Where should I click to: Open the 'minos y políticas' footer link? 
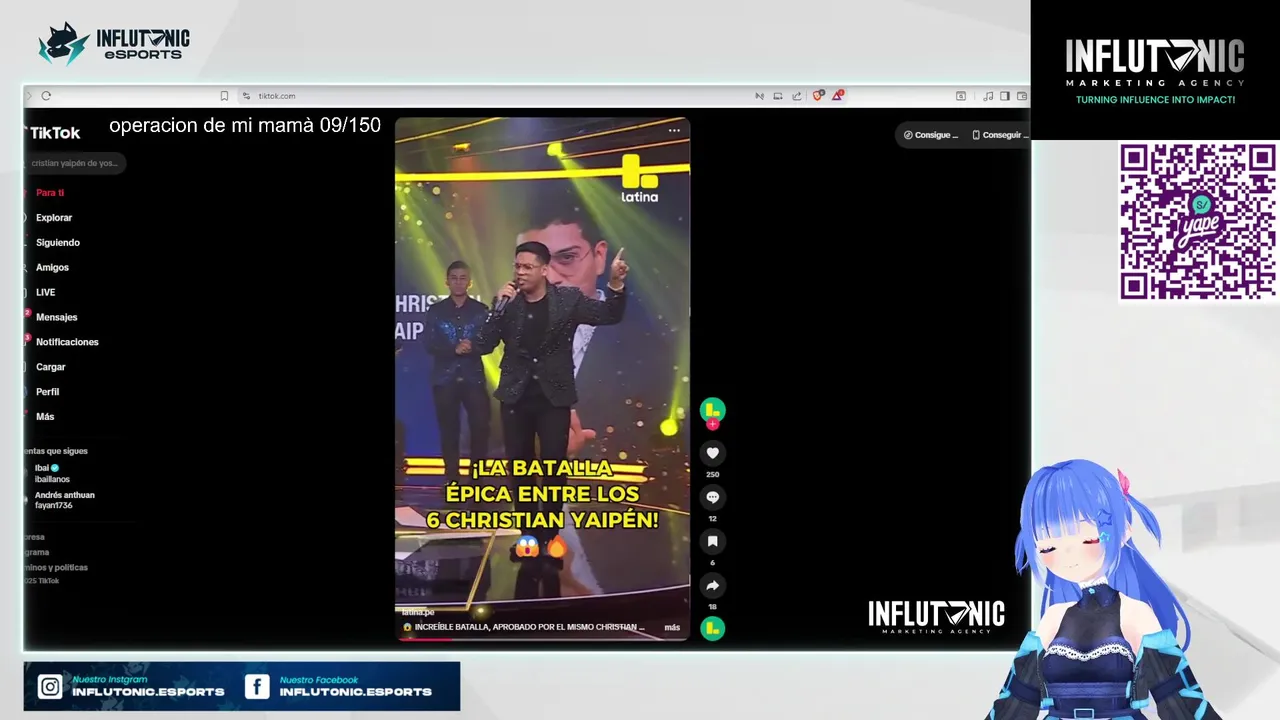(56, 567)
